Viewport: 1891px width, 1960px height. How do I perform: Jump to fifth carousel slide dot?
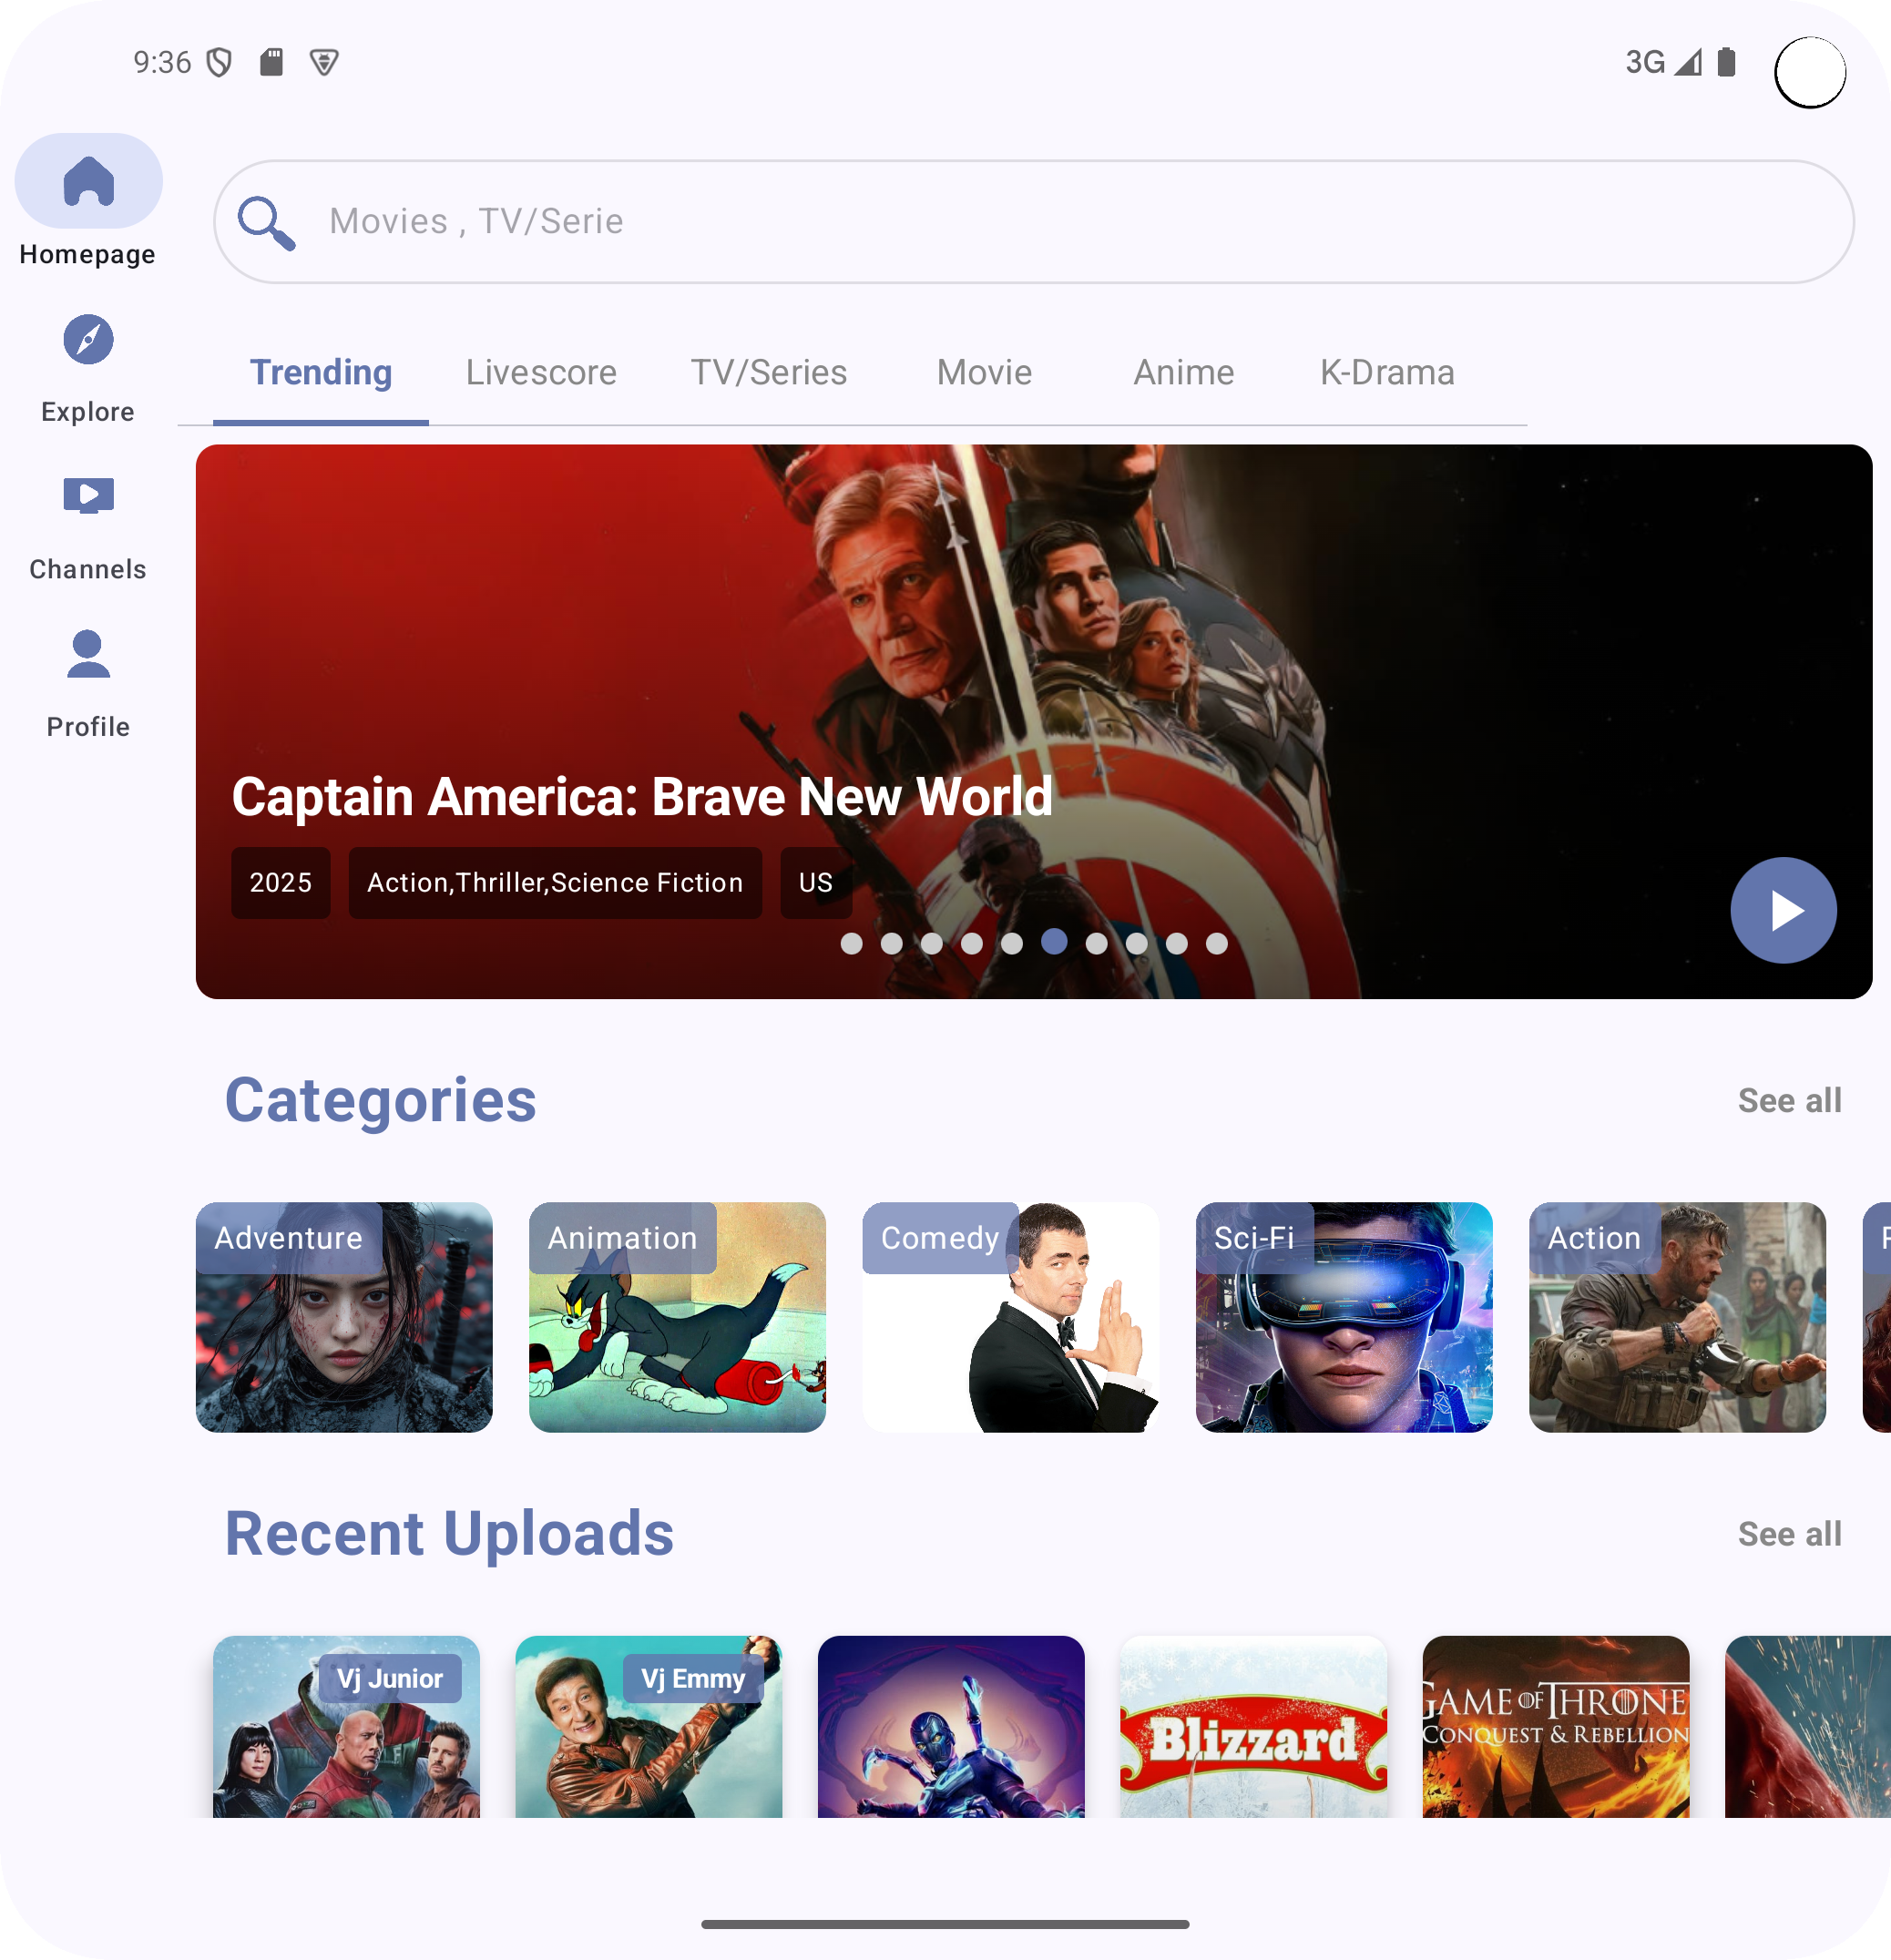coord(1011,943)
